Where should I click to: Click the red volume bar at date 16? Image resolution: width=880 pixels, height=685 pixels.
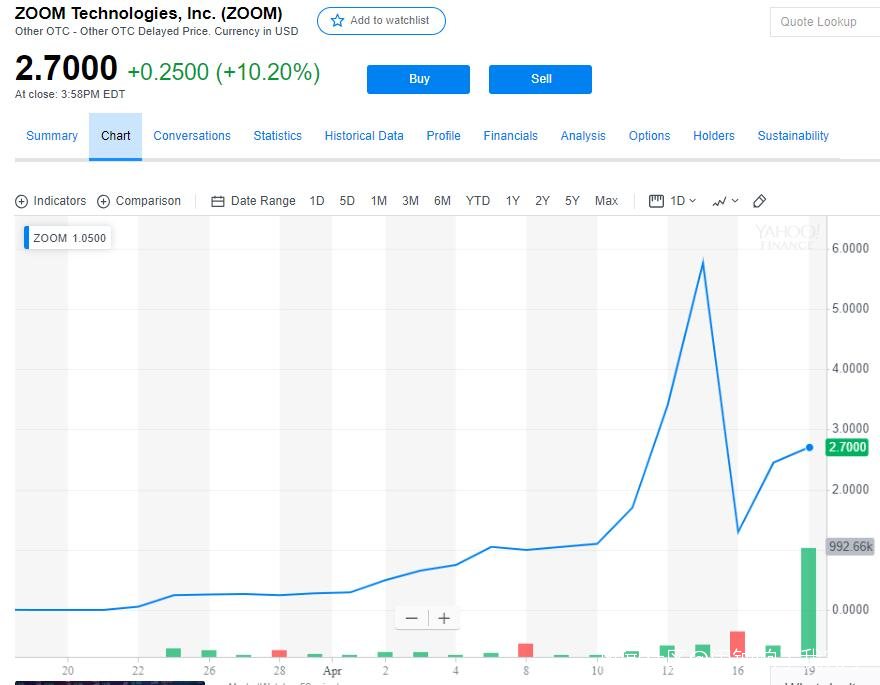click(737, 644)
